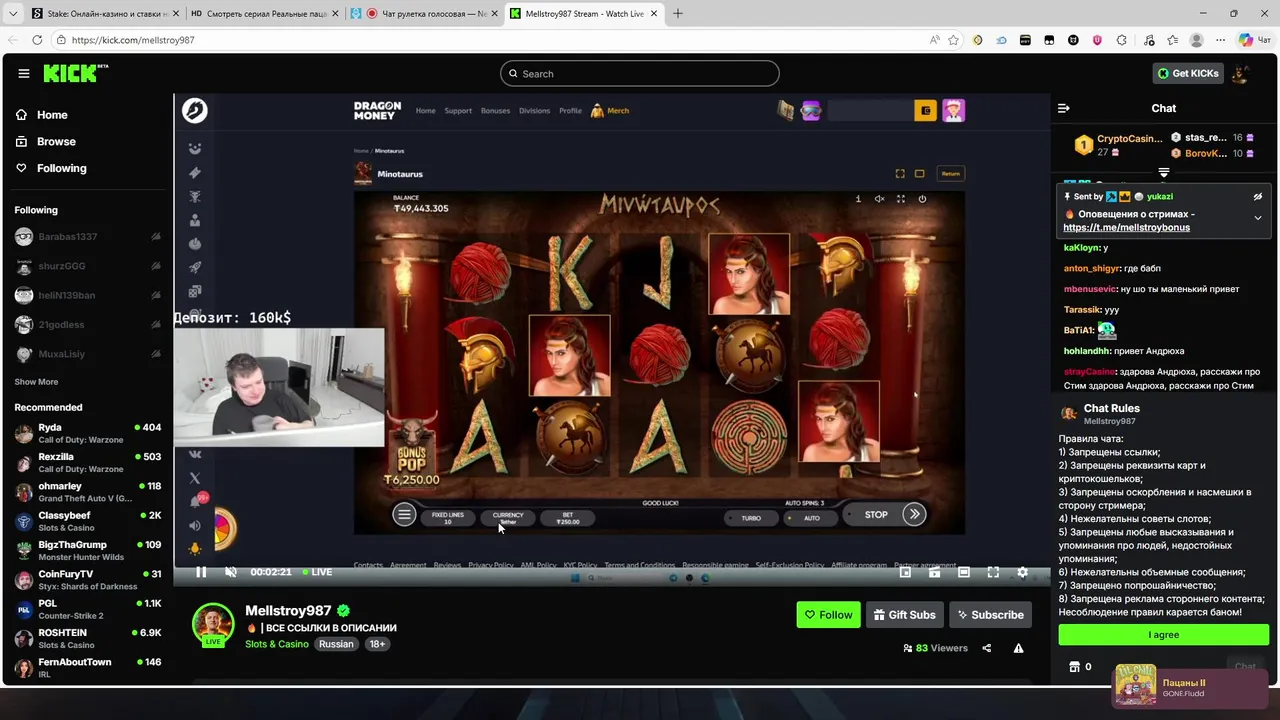Click the KICK logo

tap(75, 73)
